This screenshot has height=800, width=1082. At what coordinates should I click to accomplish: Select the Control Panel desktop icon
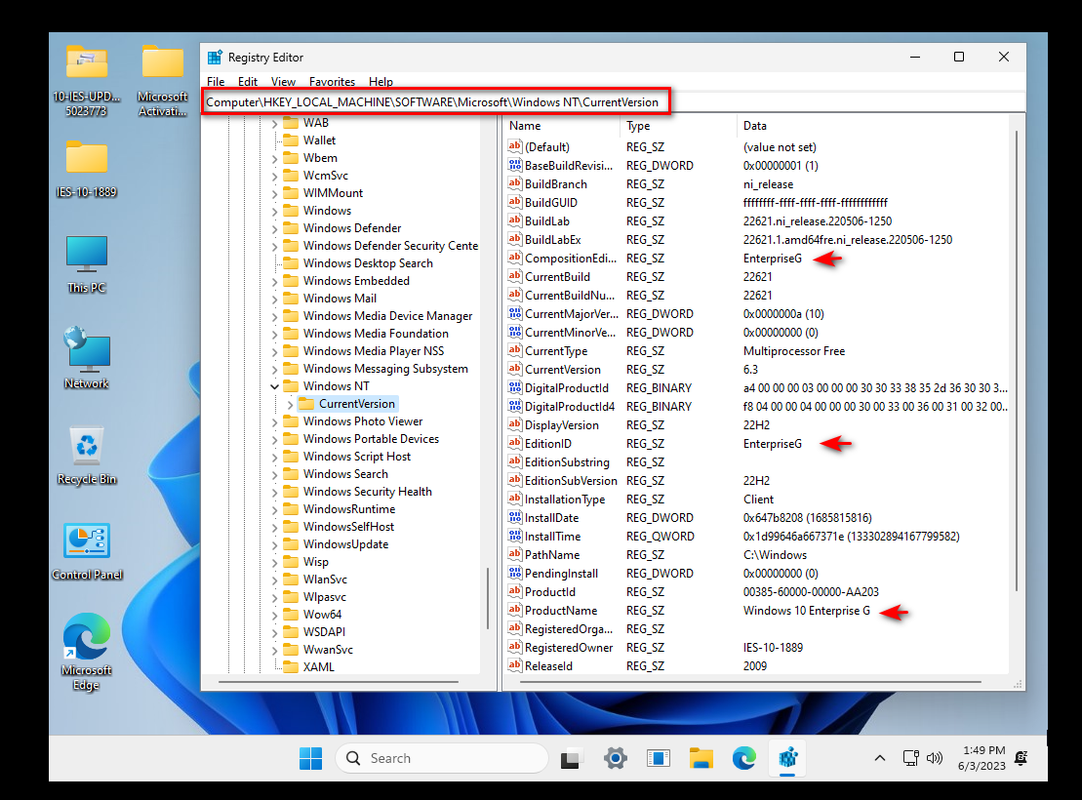(x=87, y=552)
